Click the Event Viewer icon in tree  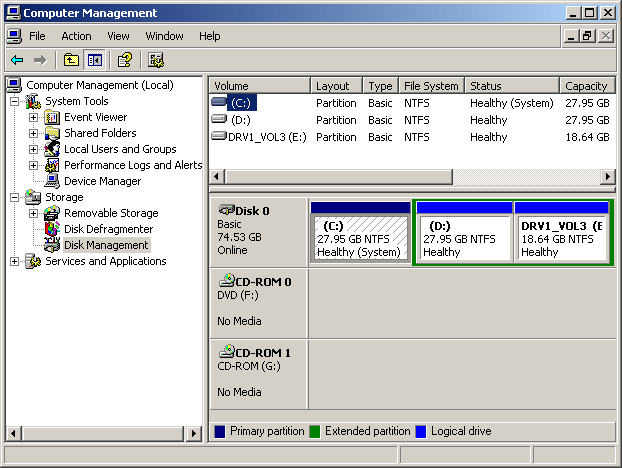point(52,117)
